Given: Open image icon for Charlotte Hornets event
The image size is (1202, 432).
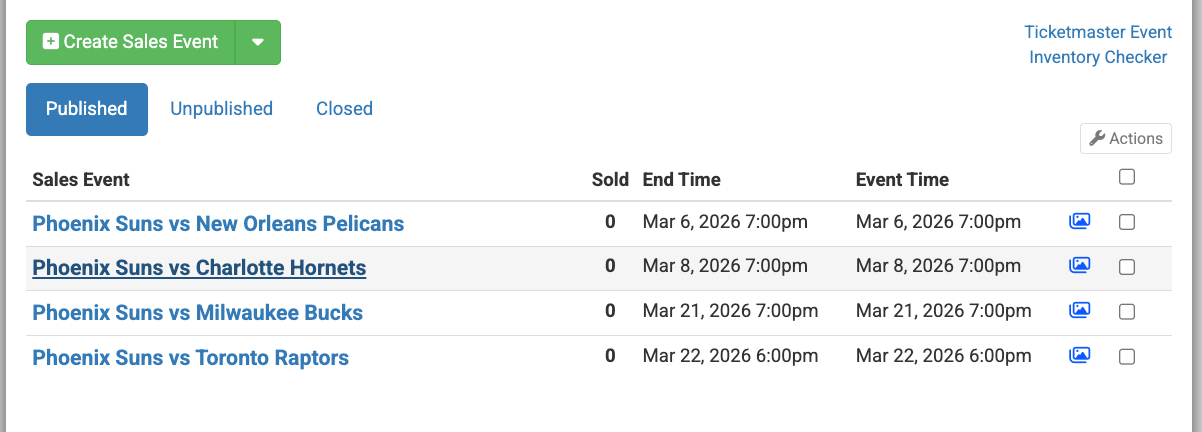Looking at the screenshot, I should (x=1079, y=266).
